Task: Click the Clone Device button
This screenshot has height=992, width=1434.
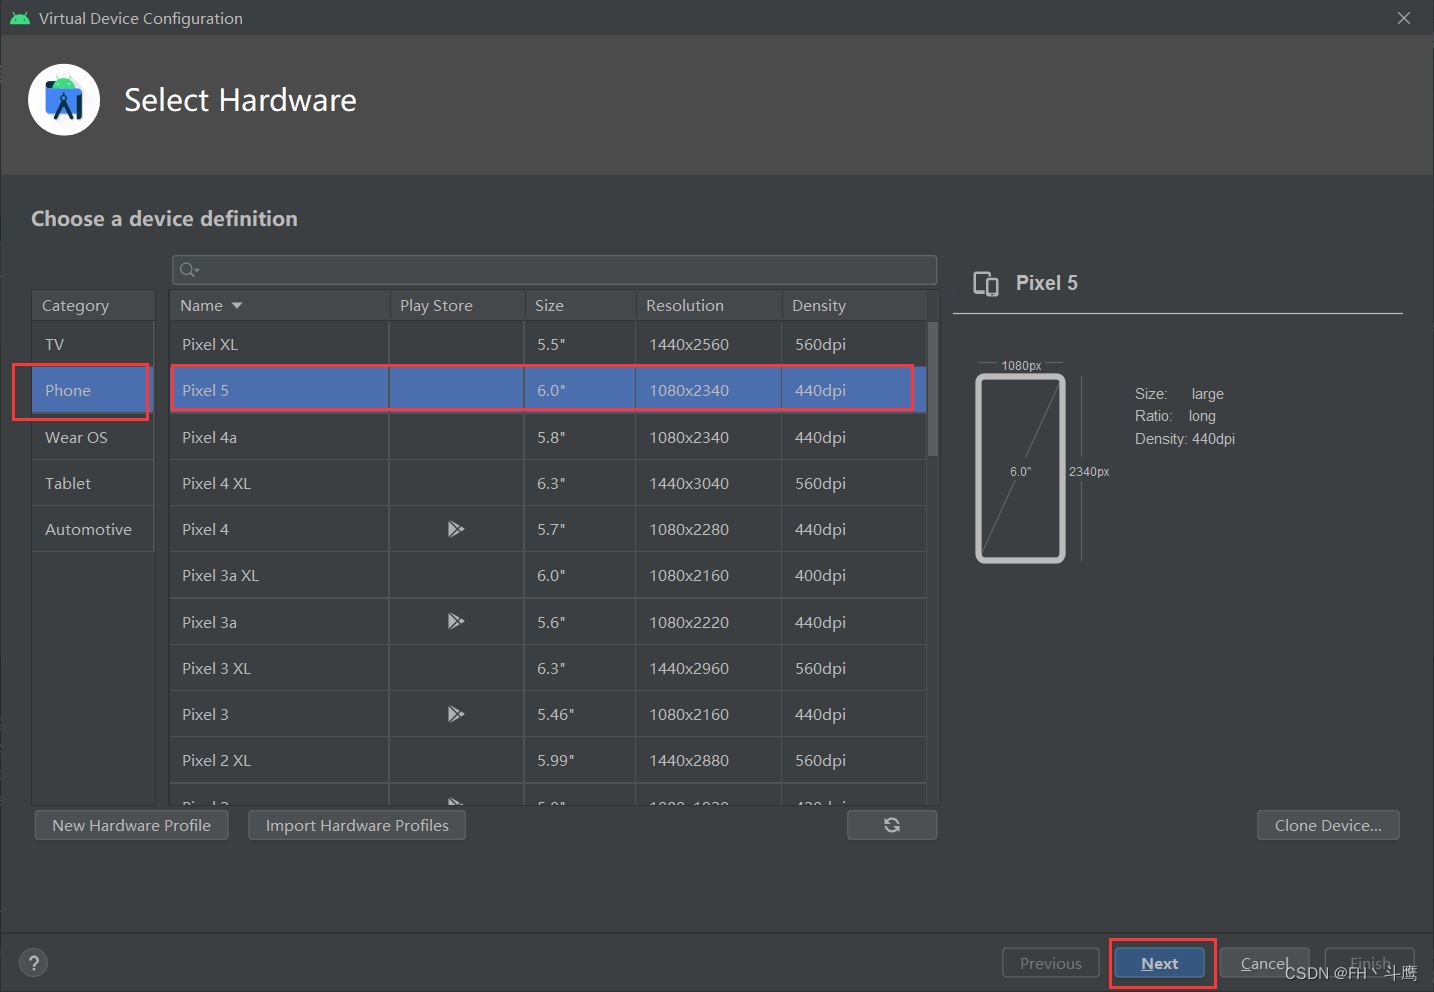Action: tap(1328, 825)
